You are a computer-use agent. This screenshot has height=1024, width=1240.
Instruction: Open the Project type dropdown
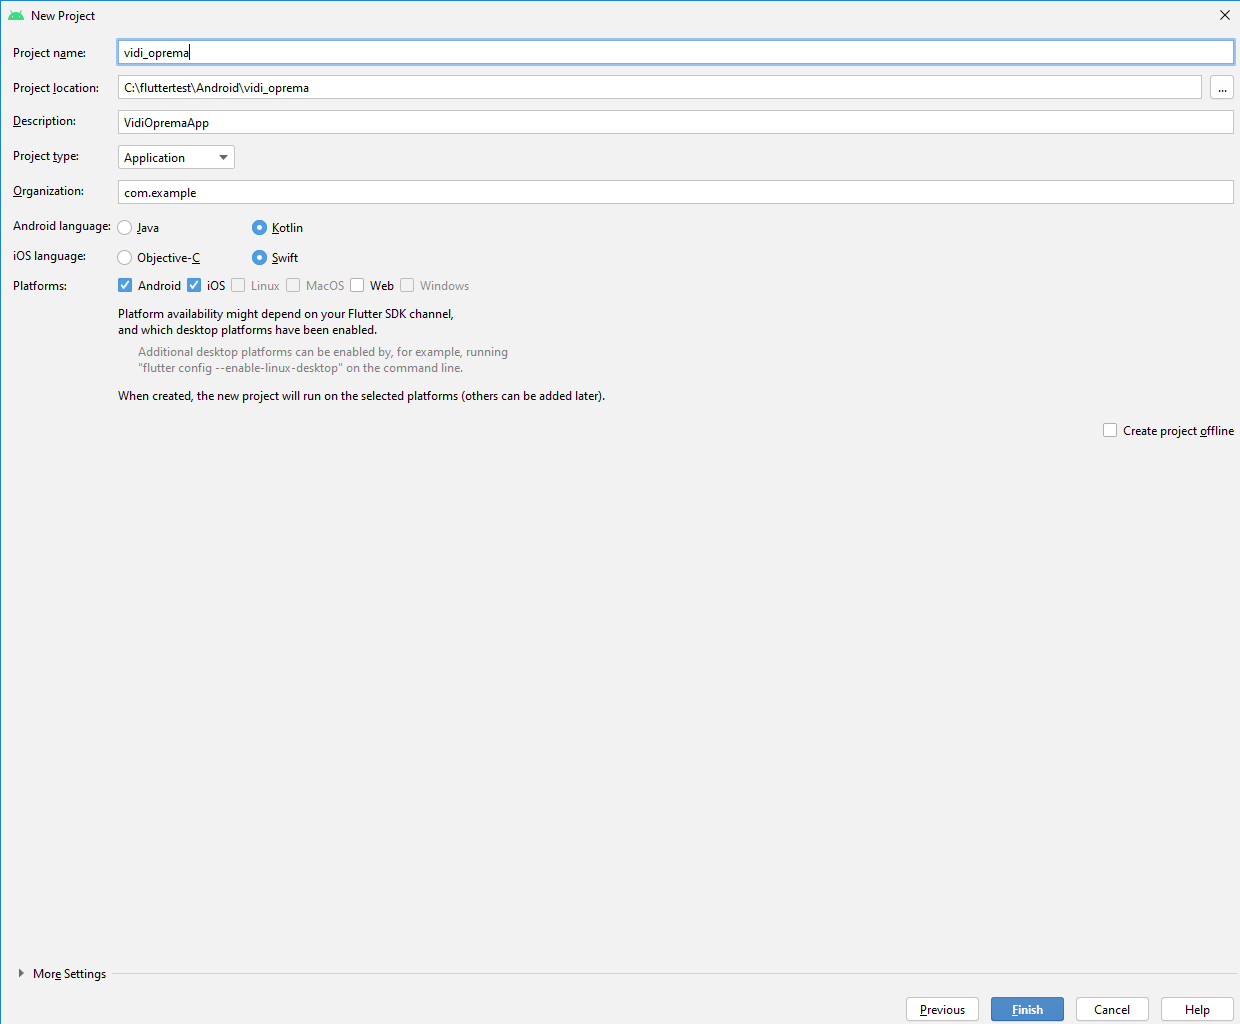click(176, 158)
